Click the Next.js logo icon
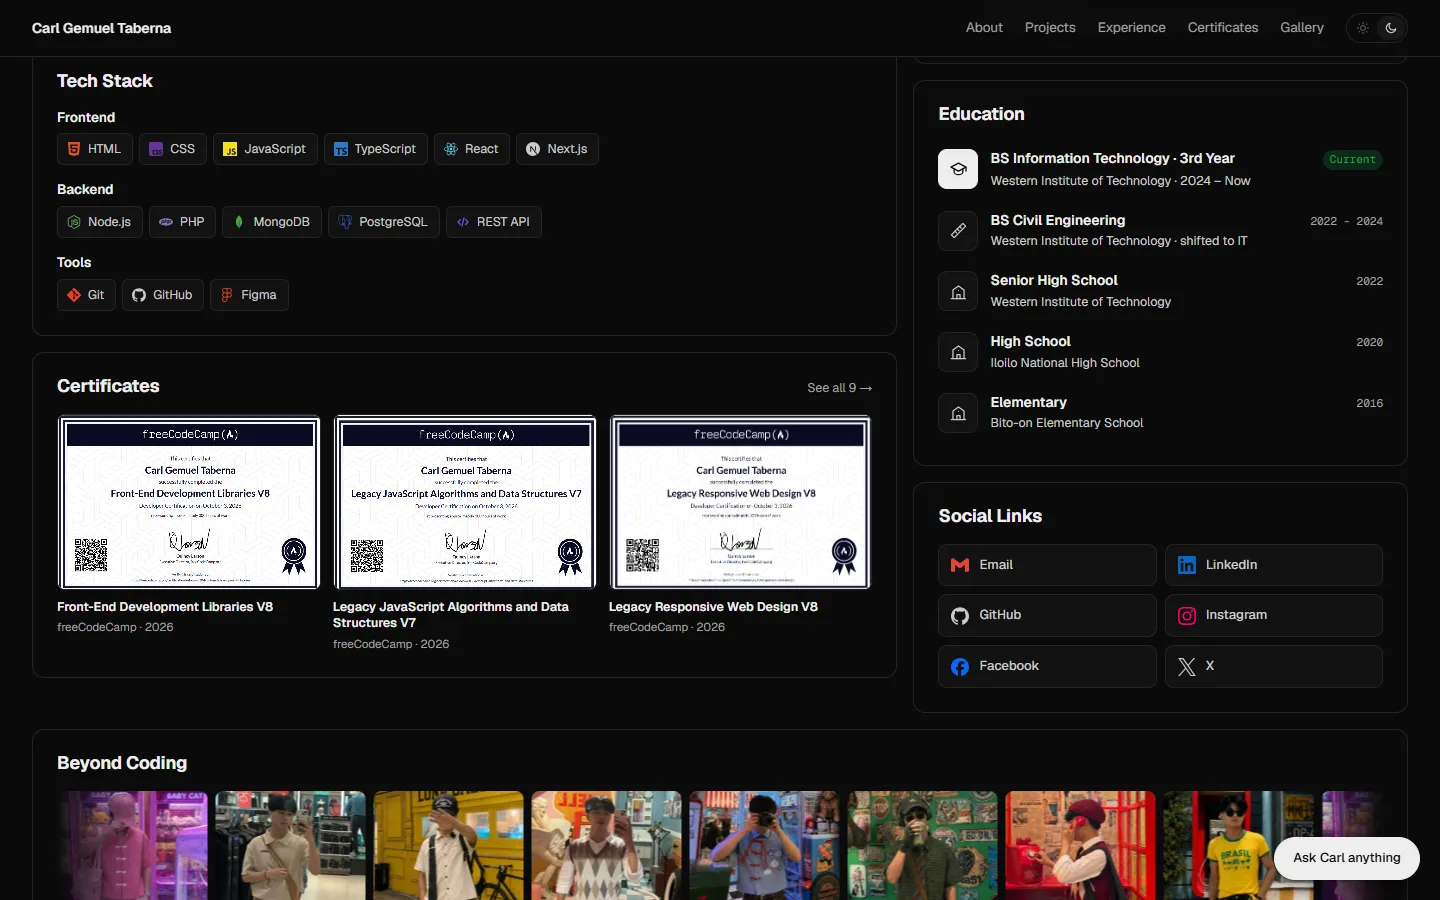 (533, 149)
